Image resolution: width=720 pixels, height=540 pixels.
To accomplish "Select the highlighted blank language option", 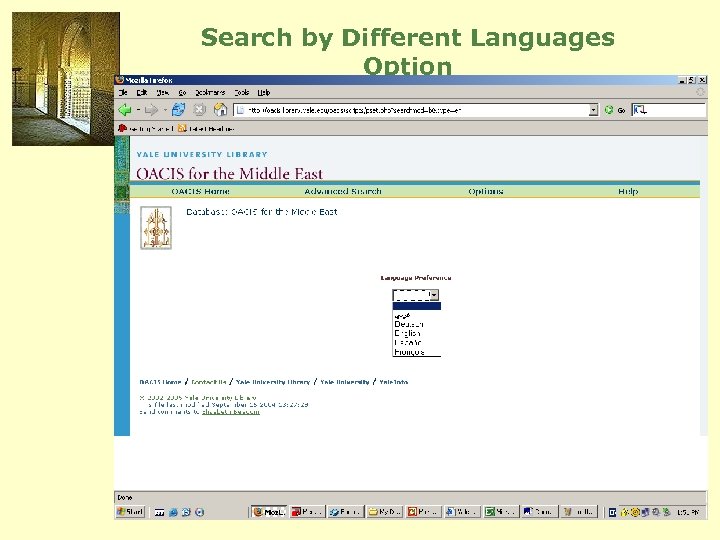I will tap(416, 306).
